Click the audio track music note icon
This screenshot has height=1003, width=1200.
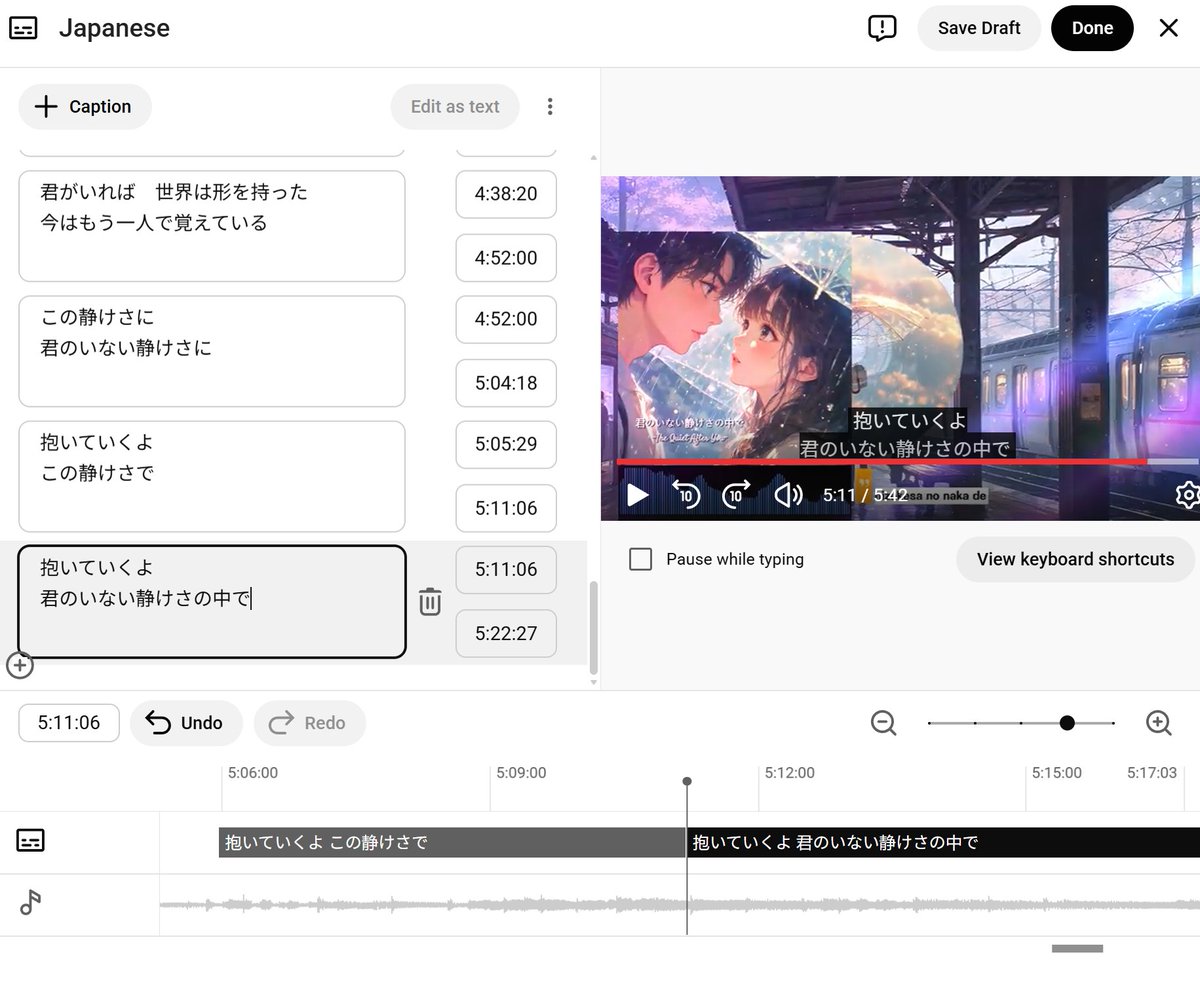pyautogui.click(x=31, y=903)
